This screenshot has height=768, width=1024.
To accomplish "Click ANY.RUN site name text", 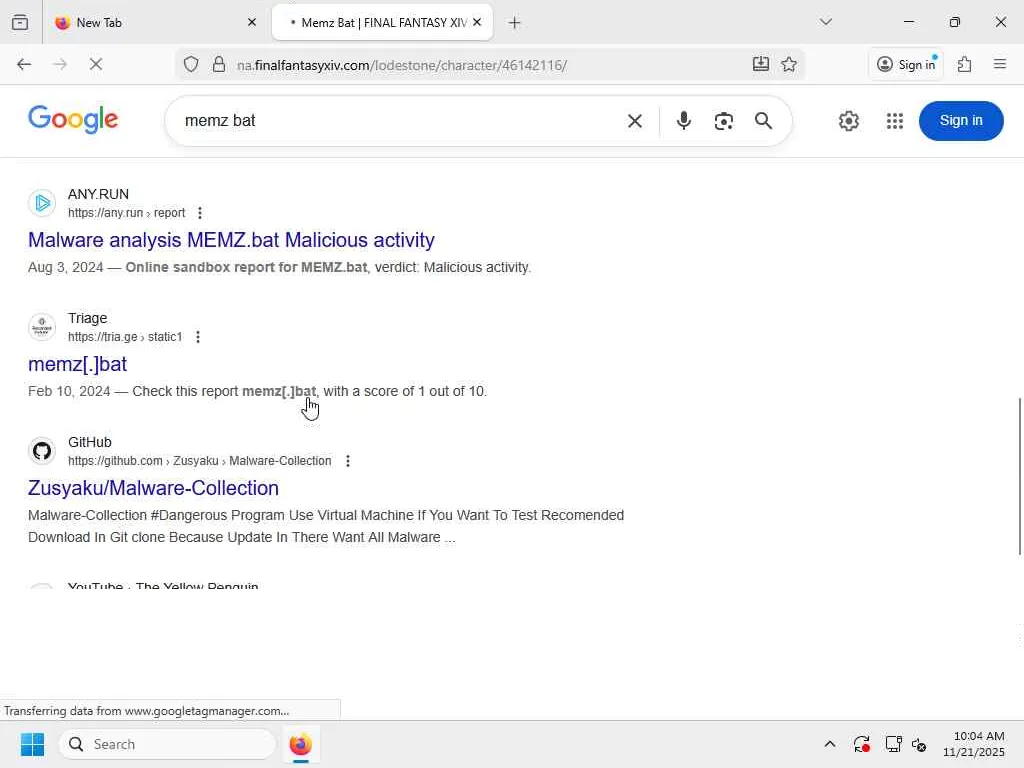I will (99, 194).
